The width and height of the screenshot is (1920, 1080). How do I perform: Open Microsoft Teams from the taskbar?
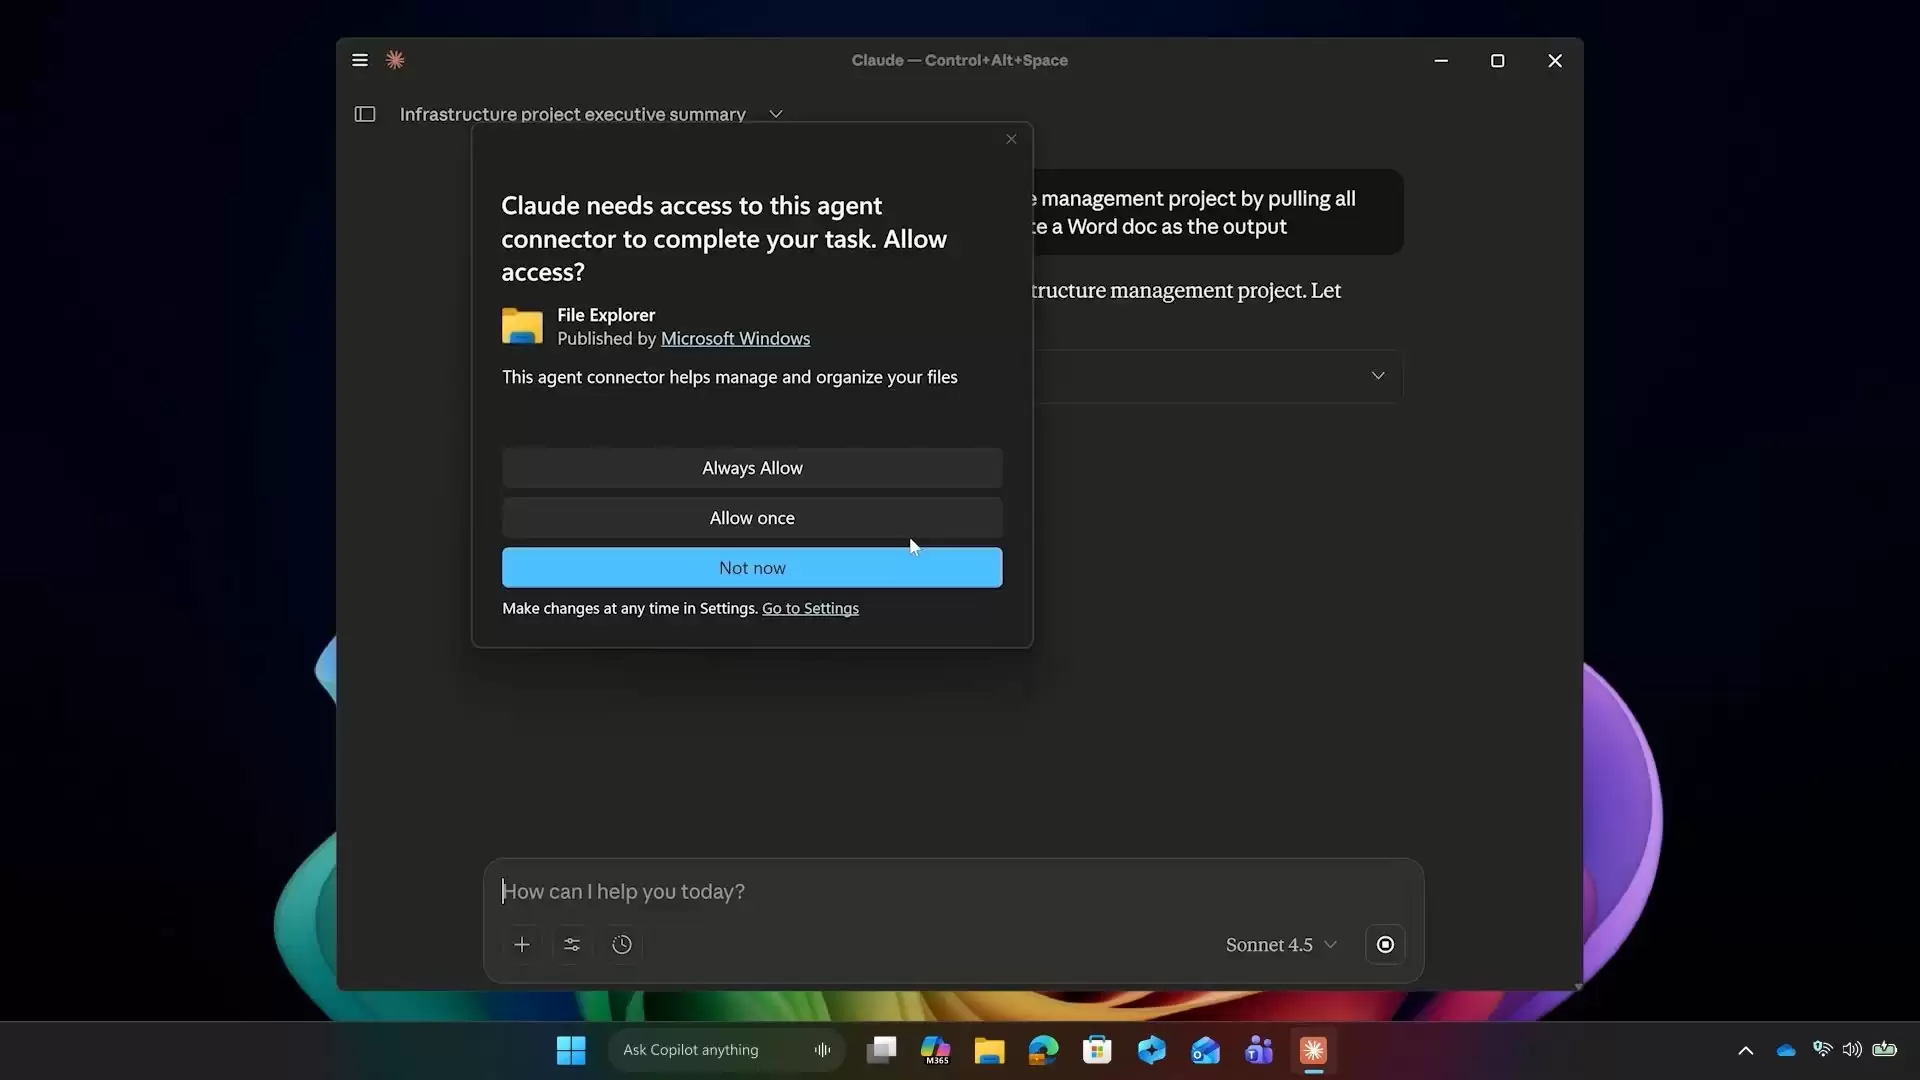(1259, 1050)
